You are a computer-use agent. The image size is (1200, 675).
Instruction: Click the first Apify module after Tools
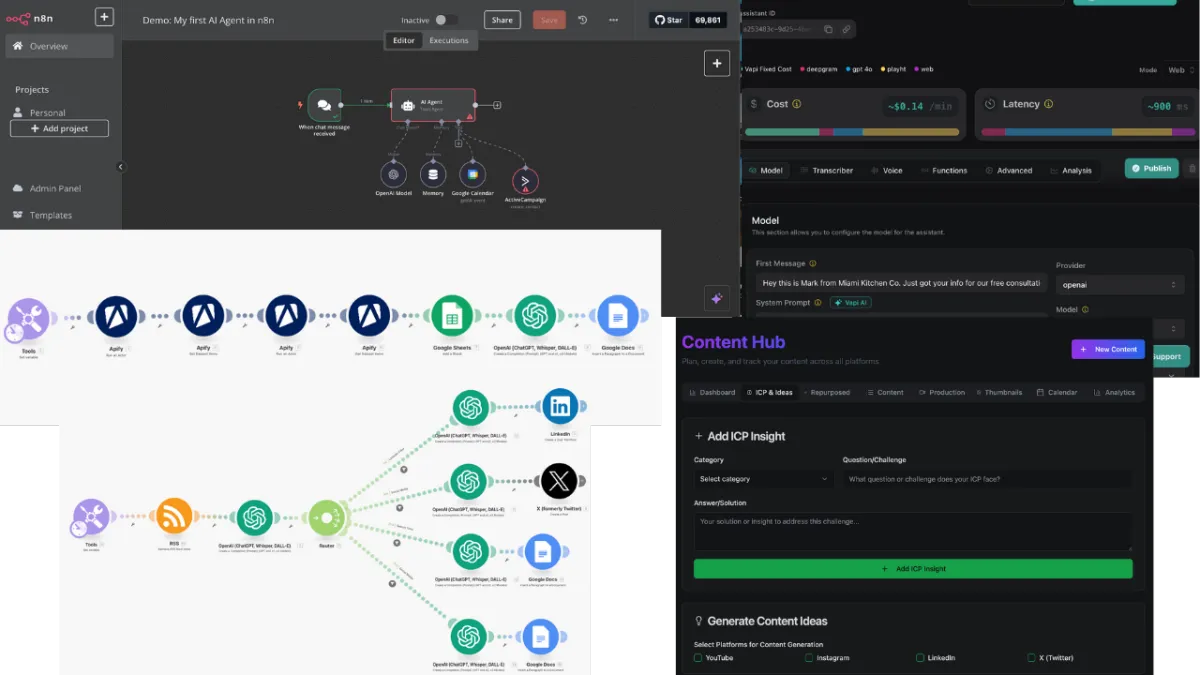[x=118, y=317]
